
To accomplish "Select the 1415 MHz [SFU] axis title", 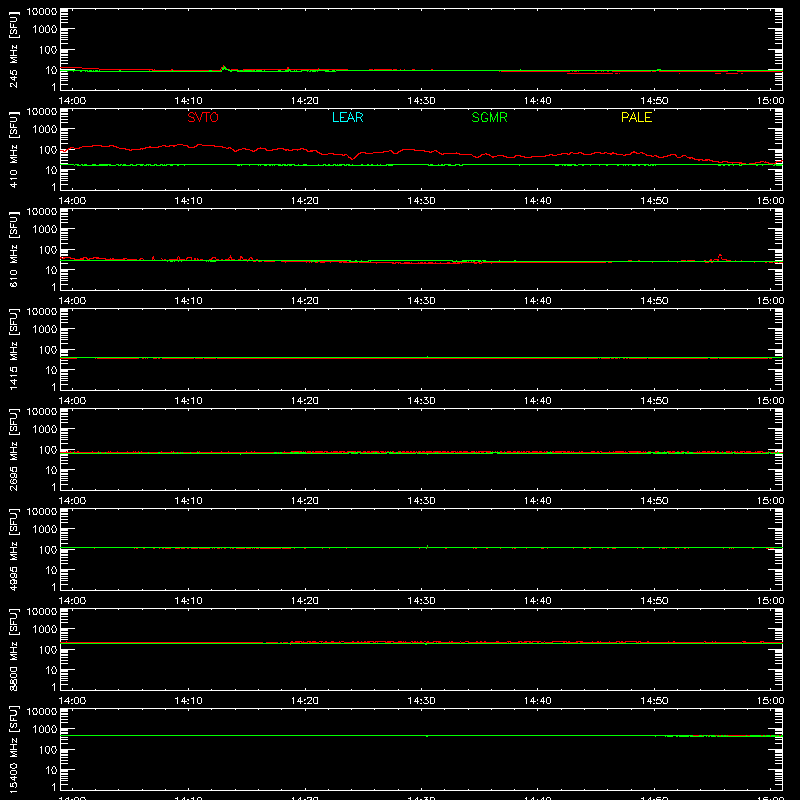I will coord(13,349).
